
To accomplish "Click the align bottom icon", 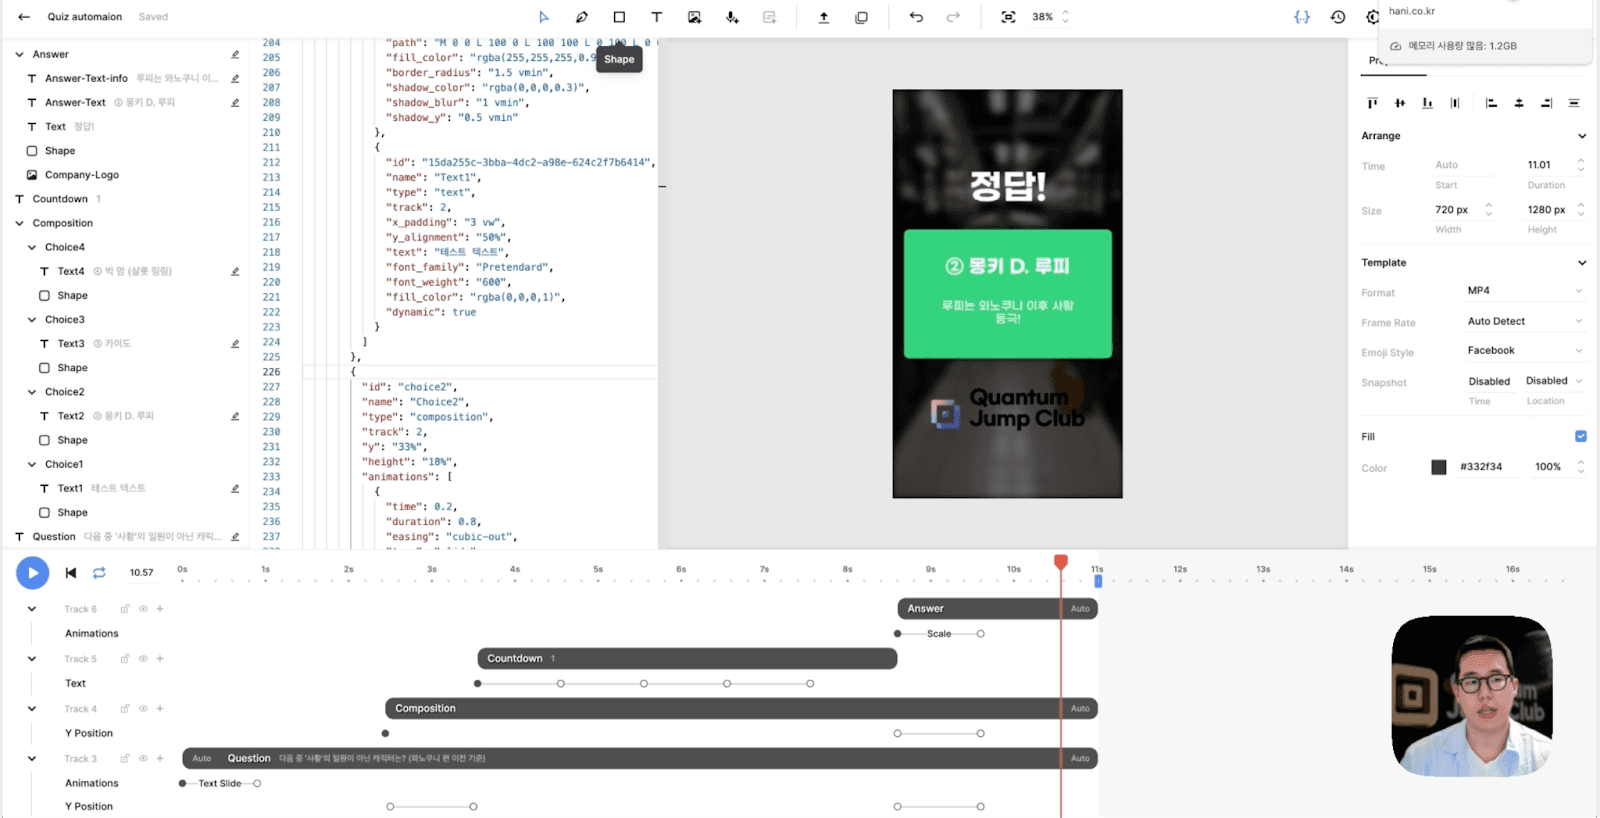I will (1427, 103).
